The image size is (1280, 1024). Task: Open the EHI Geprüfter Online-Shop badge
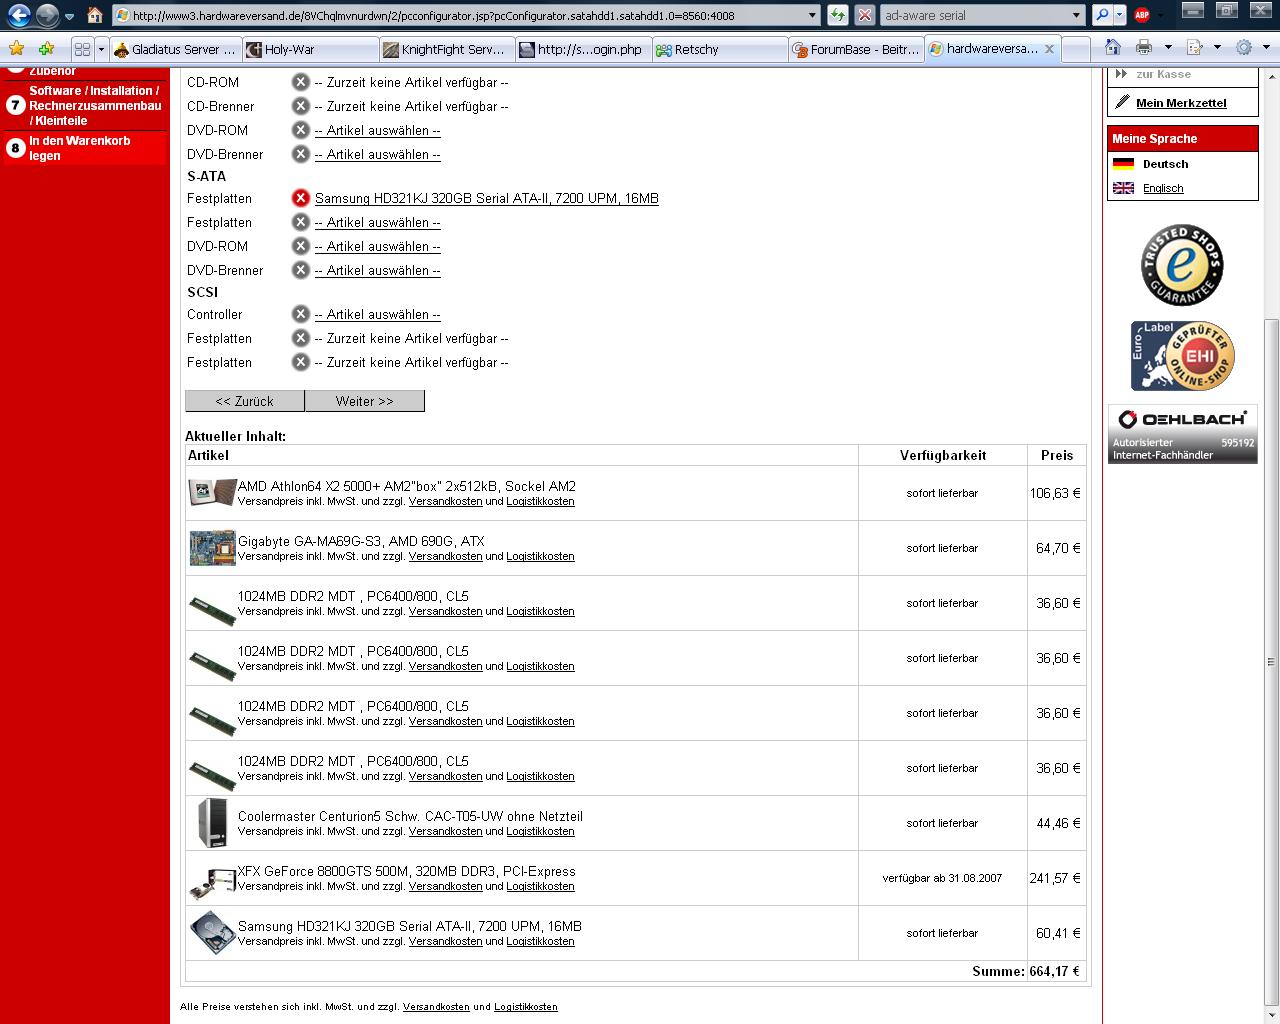(1182, 356)
